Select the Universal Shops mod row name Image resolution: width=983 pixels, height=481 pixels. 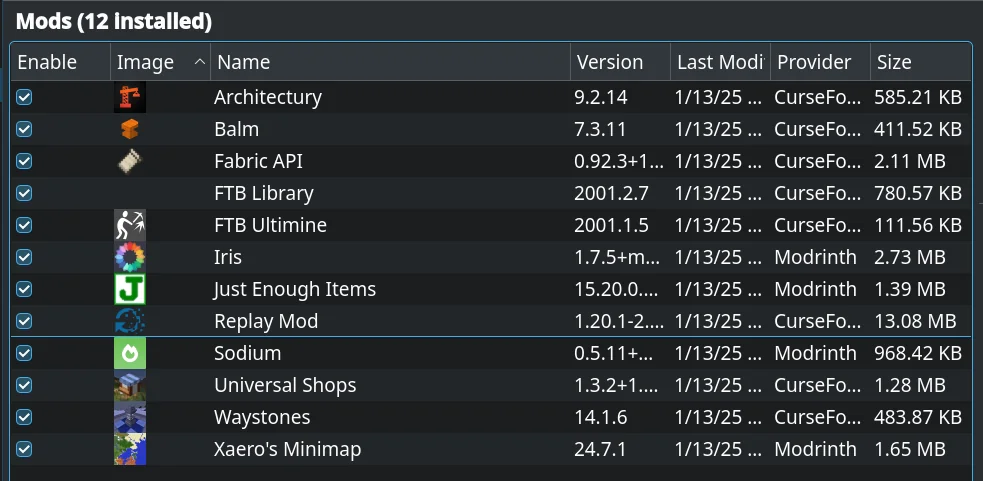coord(285,385)
